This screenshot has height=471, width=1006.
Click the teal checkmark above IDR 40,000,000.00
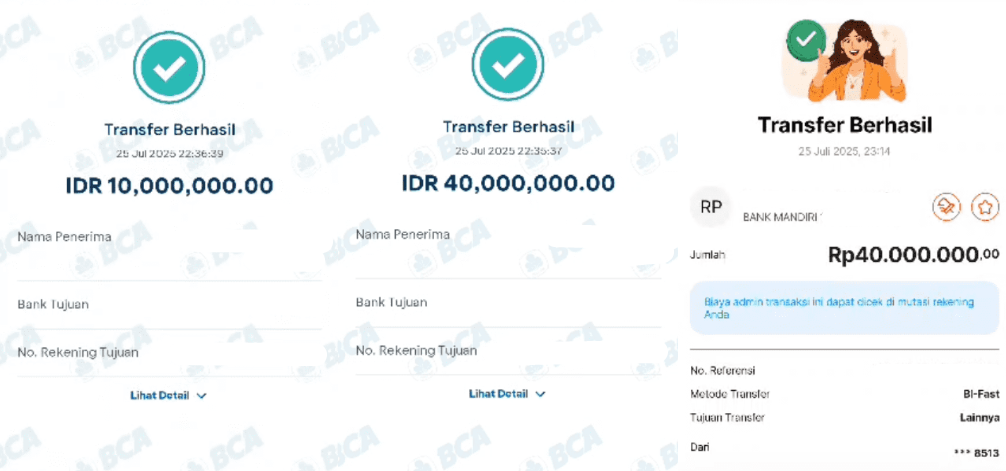pyautogui.click(x=507, y=65)
